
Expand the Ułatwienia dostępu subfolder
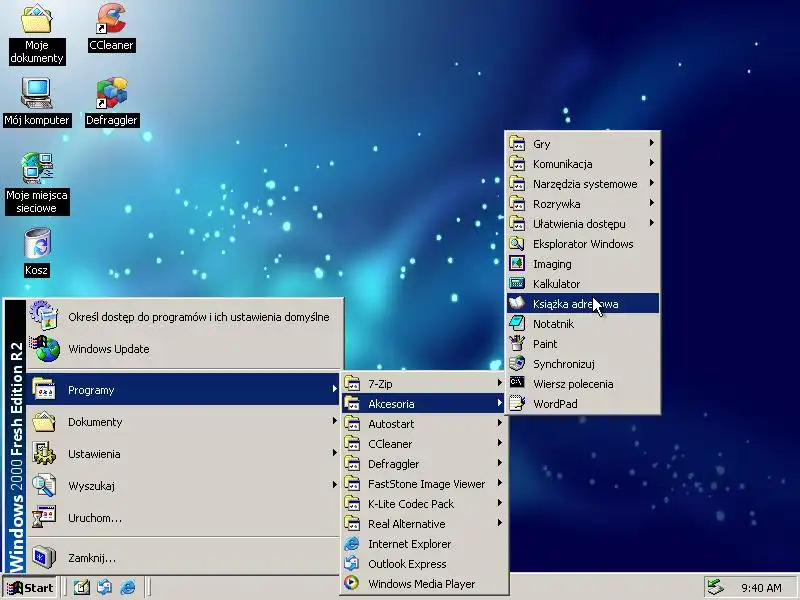pyautogui.click(x=583, y=223)
